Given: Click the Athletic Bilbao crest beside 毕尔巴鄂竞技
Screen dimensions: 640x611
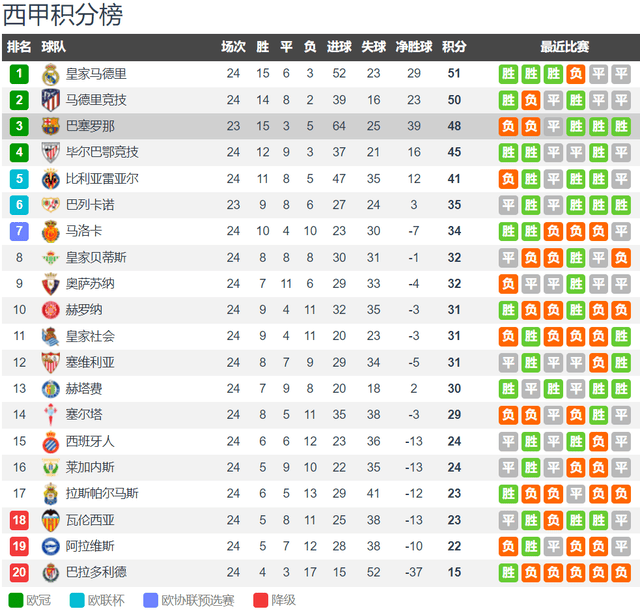Looking at the screenshot, I should pos(50,152).
